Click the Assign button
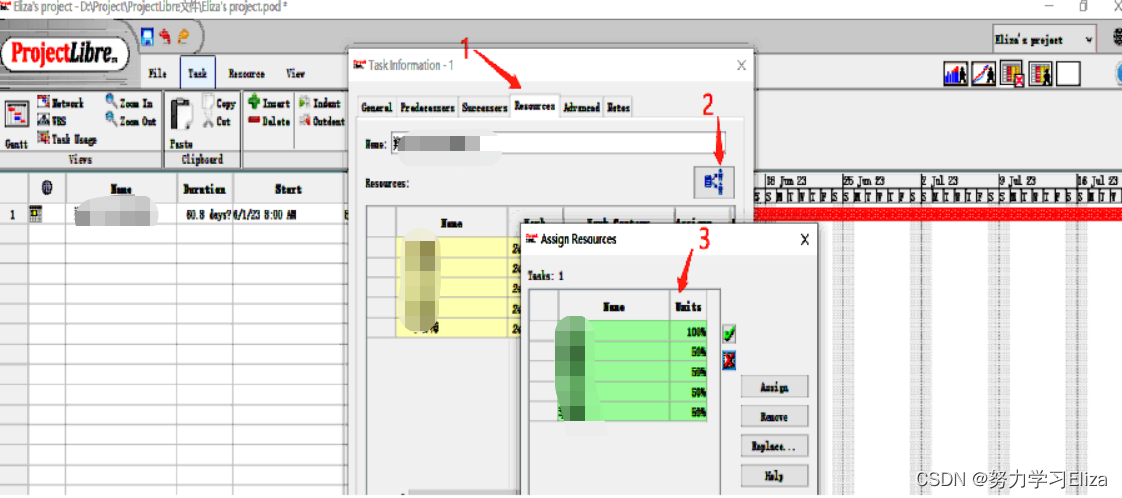The height and width of the screenshot is (498, 1122). pyautogui.click(x=774, y=387)
